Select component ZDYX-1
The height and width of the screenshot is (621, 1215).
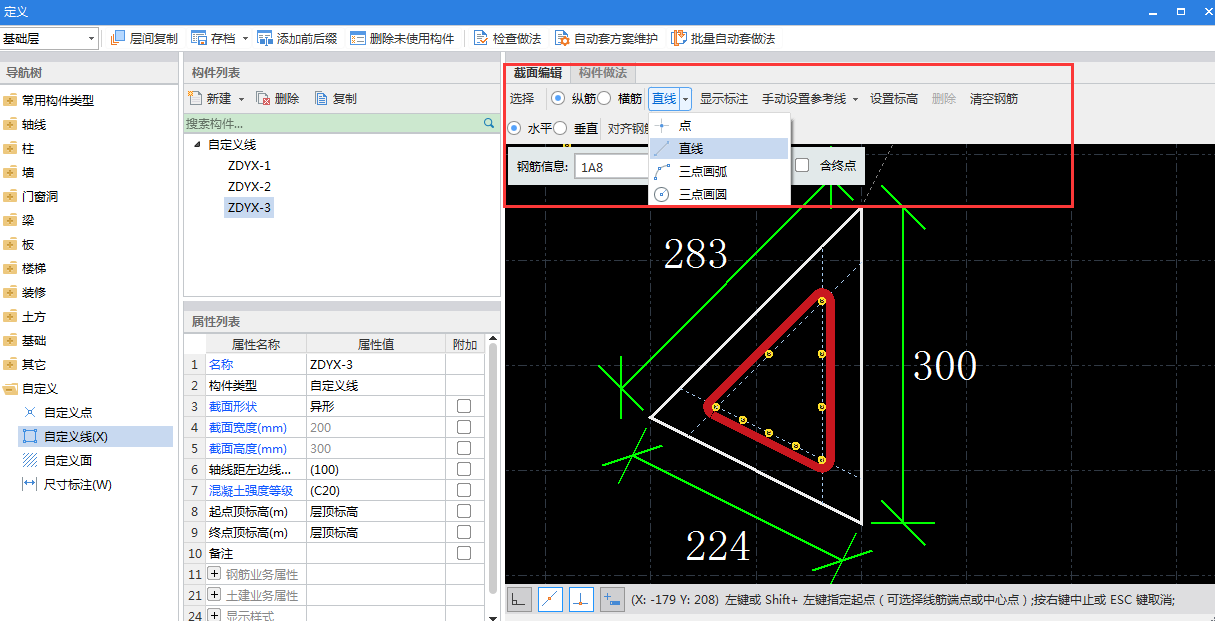click(249, 166)
